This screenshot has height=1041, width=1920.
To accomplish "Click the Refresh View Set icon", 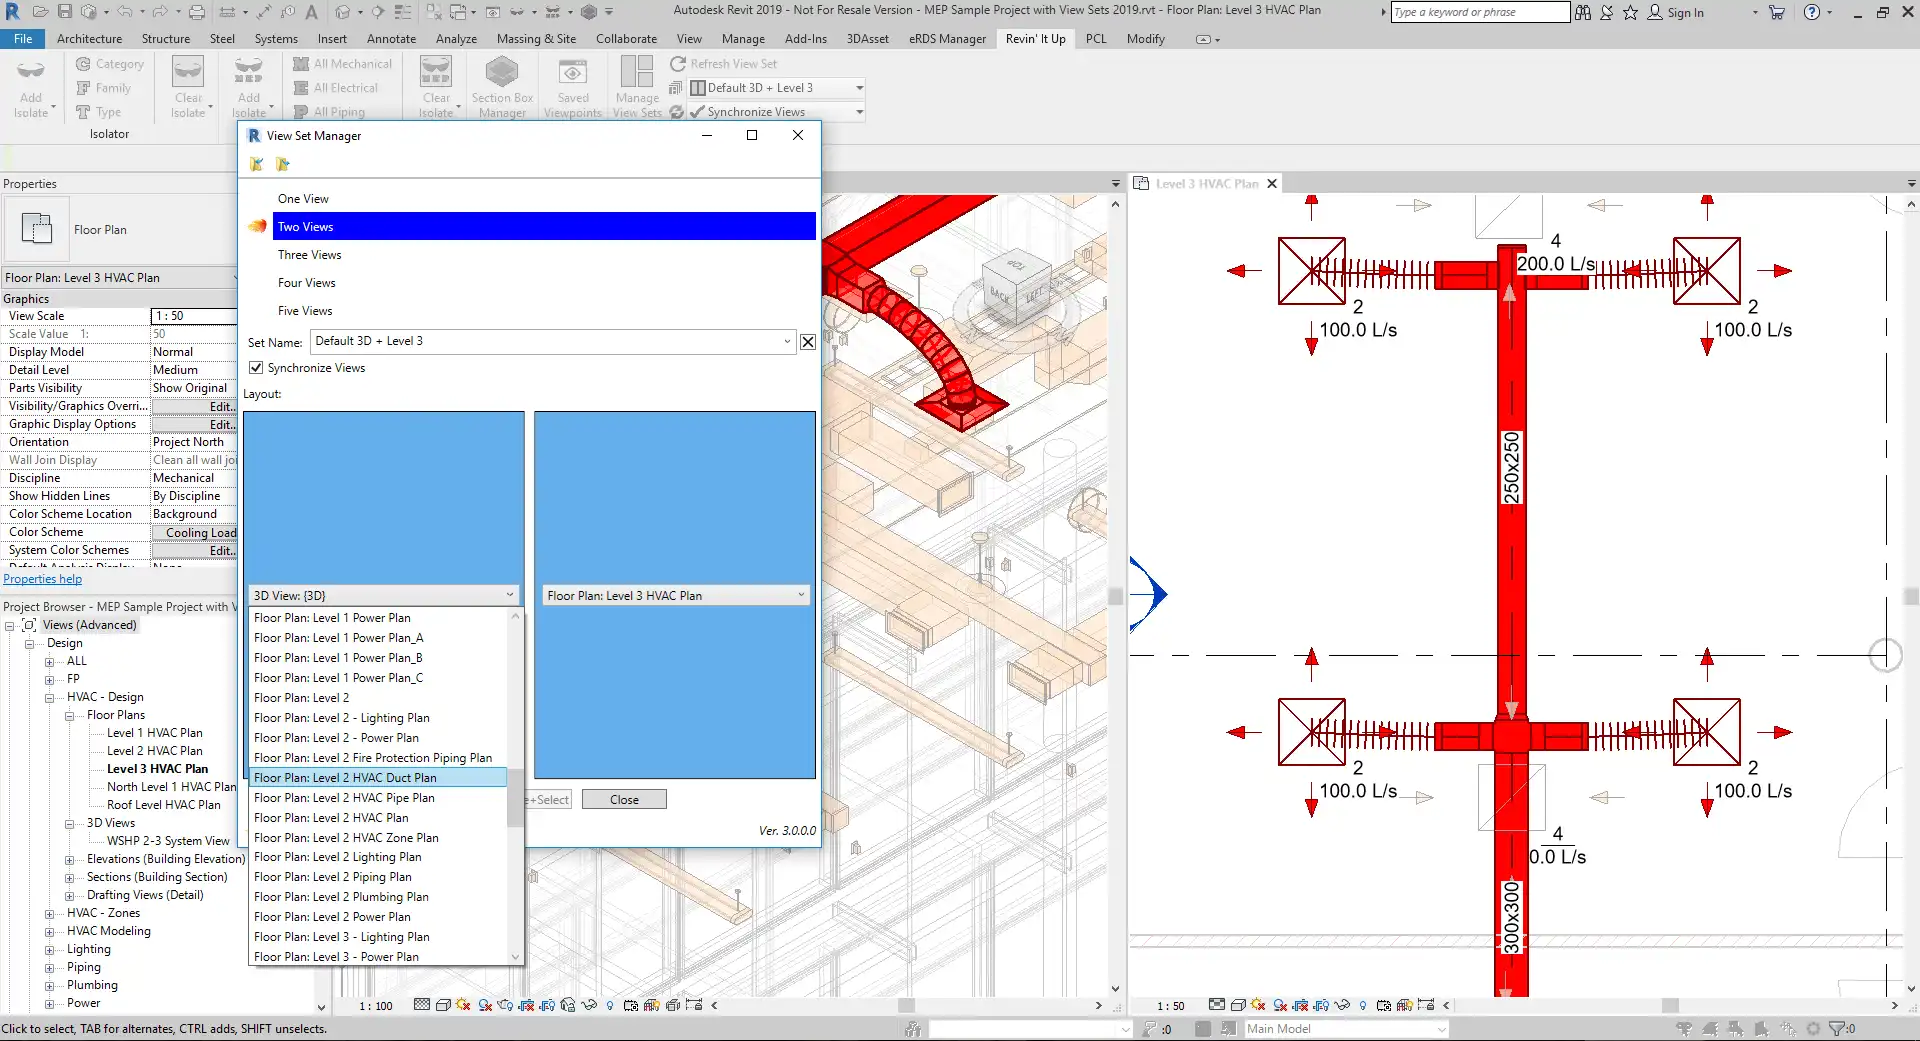I will (678, 64).
